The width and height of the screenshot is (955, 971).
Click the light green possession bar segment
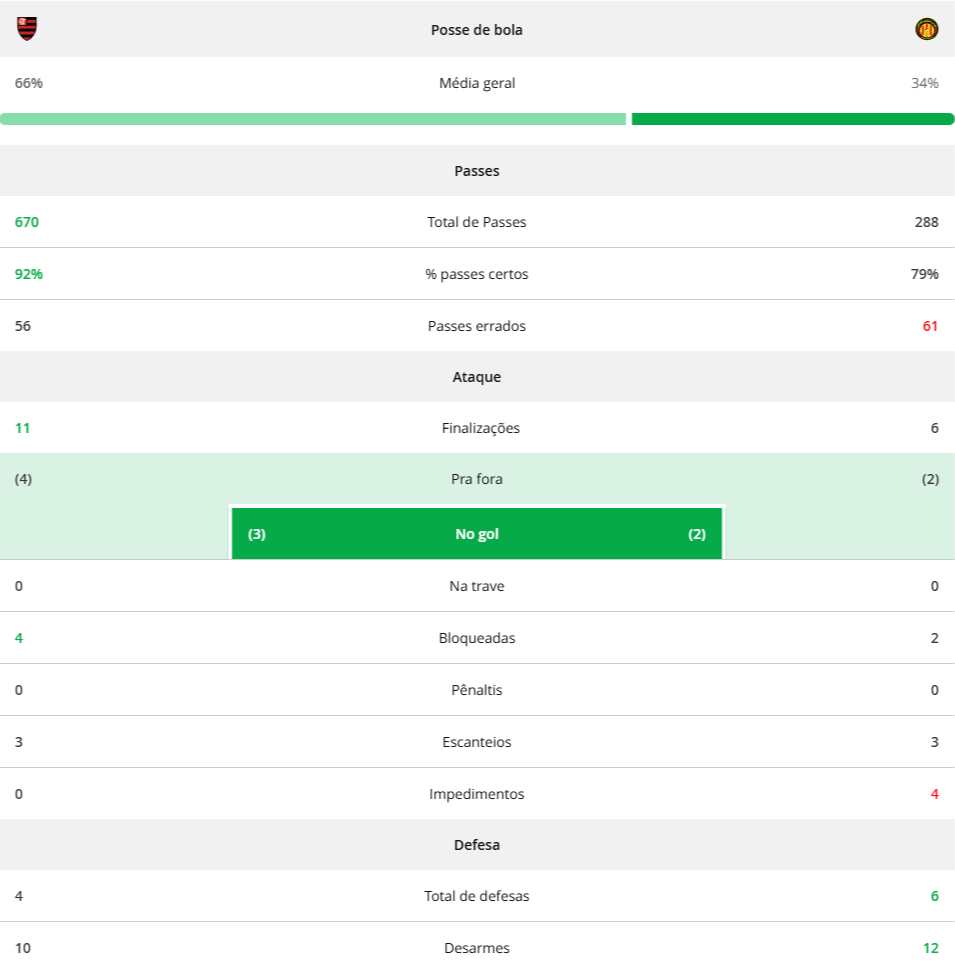313,119
